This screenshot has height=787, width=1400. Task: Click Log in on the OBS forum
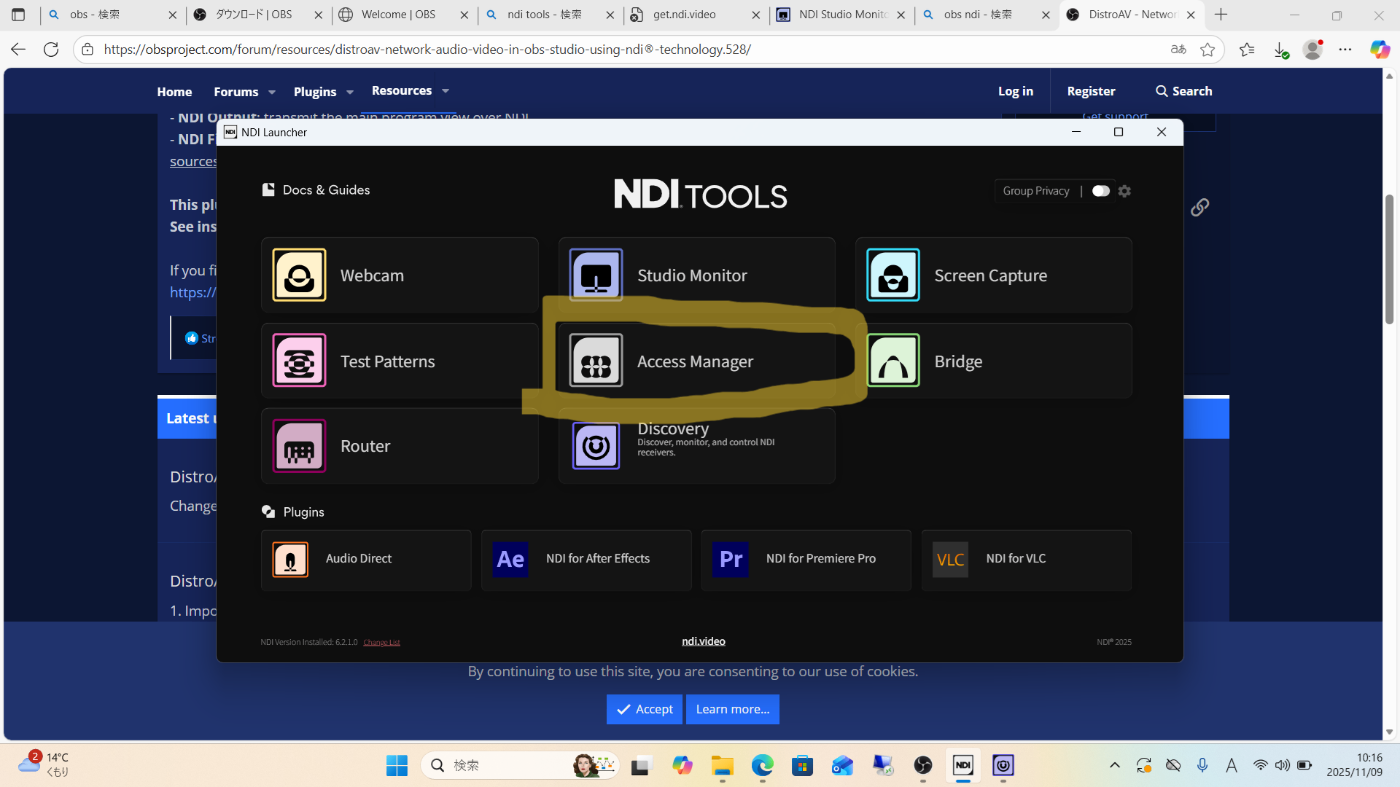click(1016, 91)
